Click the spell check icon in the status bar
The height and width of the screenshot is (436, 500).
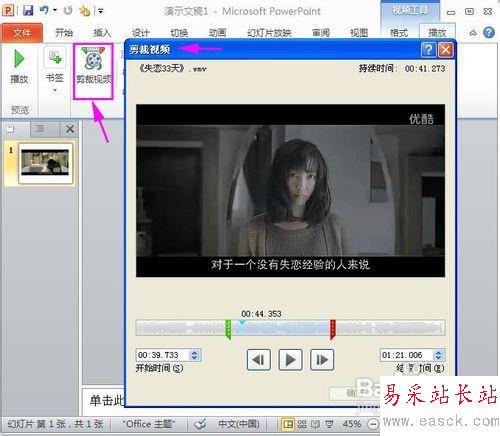(200, 424)
